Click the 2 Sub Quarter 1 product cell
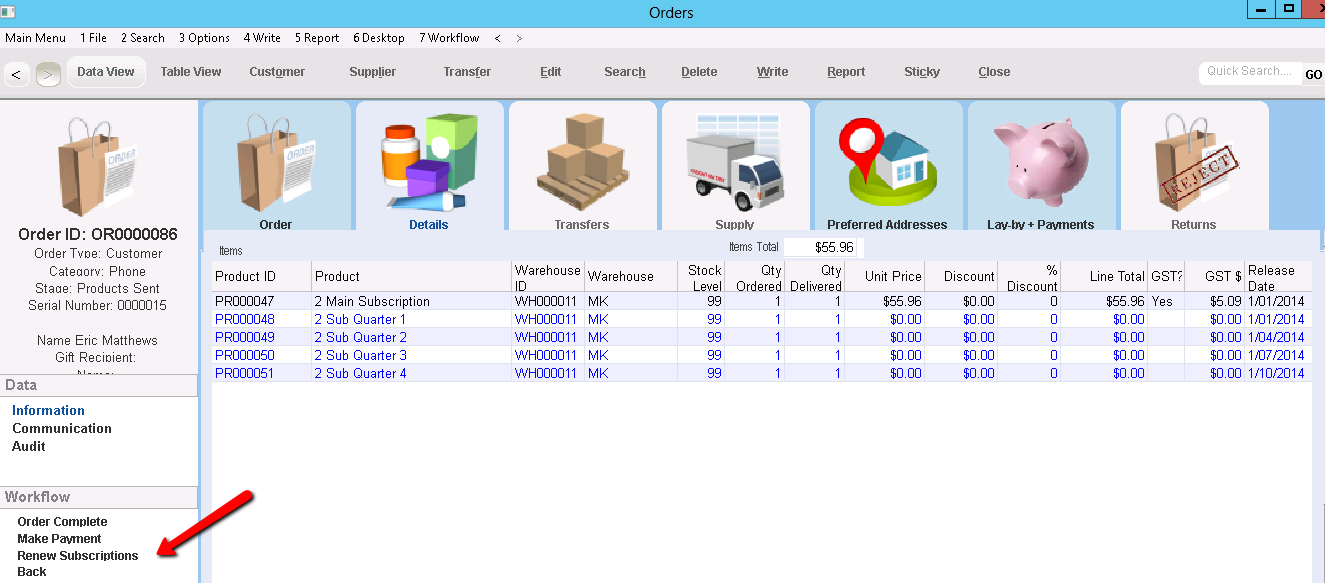 pos(412,320)
